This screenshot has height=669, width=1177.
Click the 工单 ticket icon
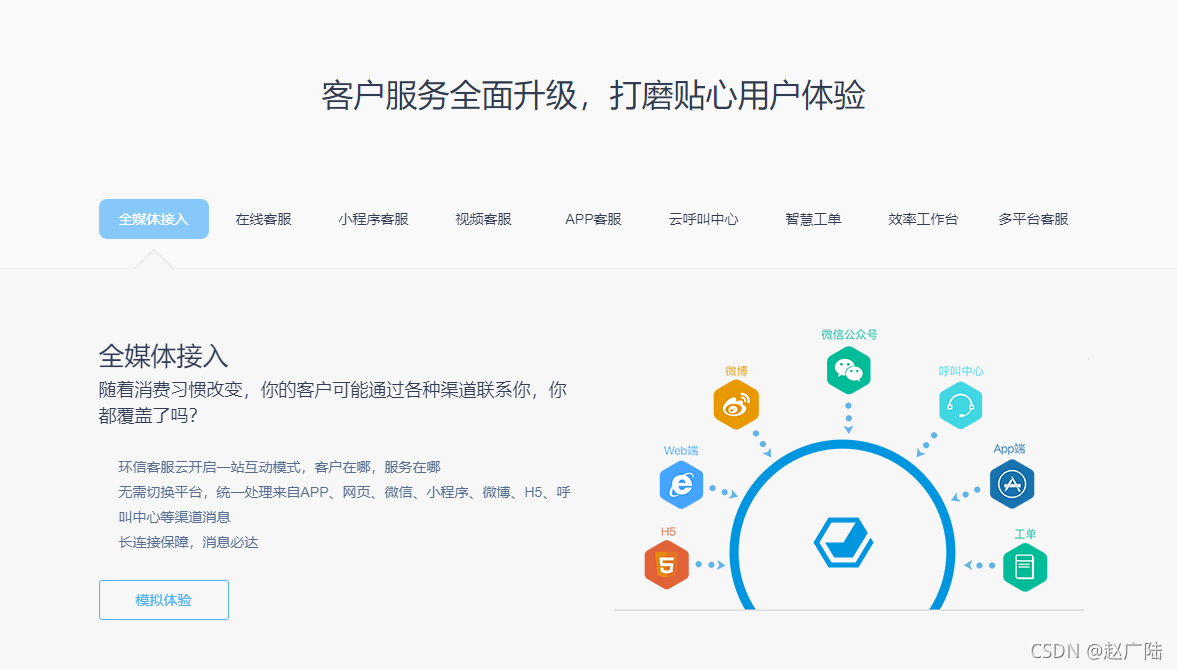coord(1025,566)
